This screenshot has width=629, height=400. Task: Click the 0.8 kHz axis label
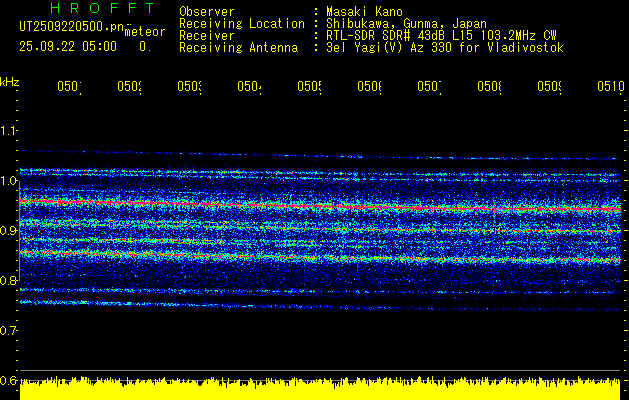click(9, 280)
